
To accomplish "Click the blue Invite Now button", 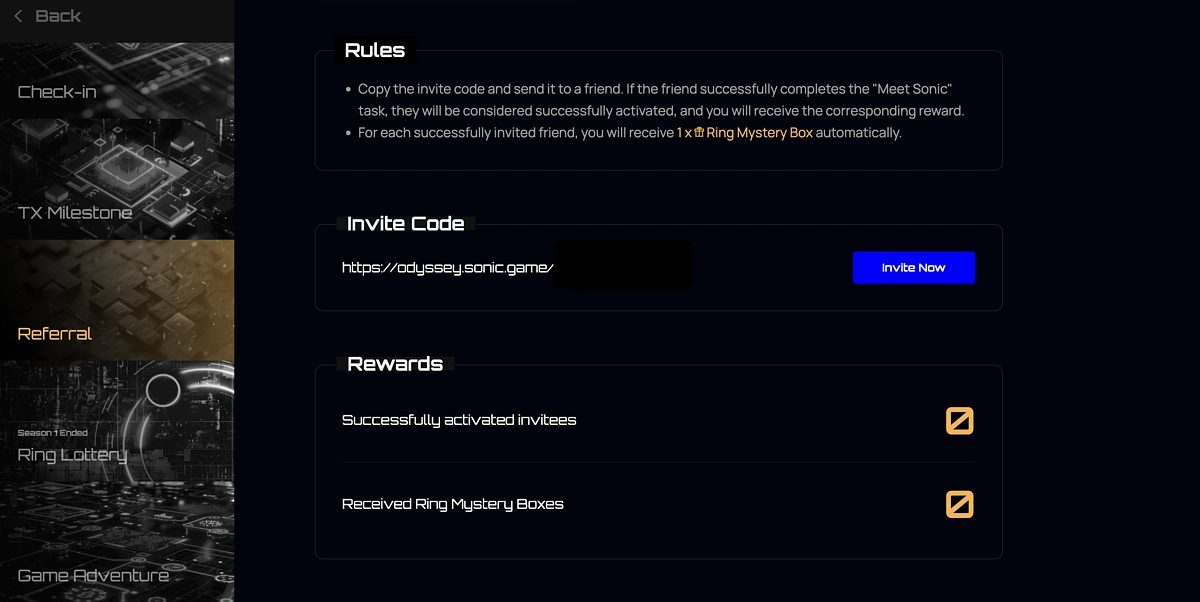I will tap(913, 268).
